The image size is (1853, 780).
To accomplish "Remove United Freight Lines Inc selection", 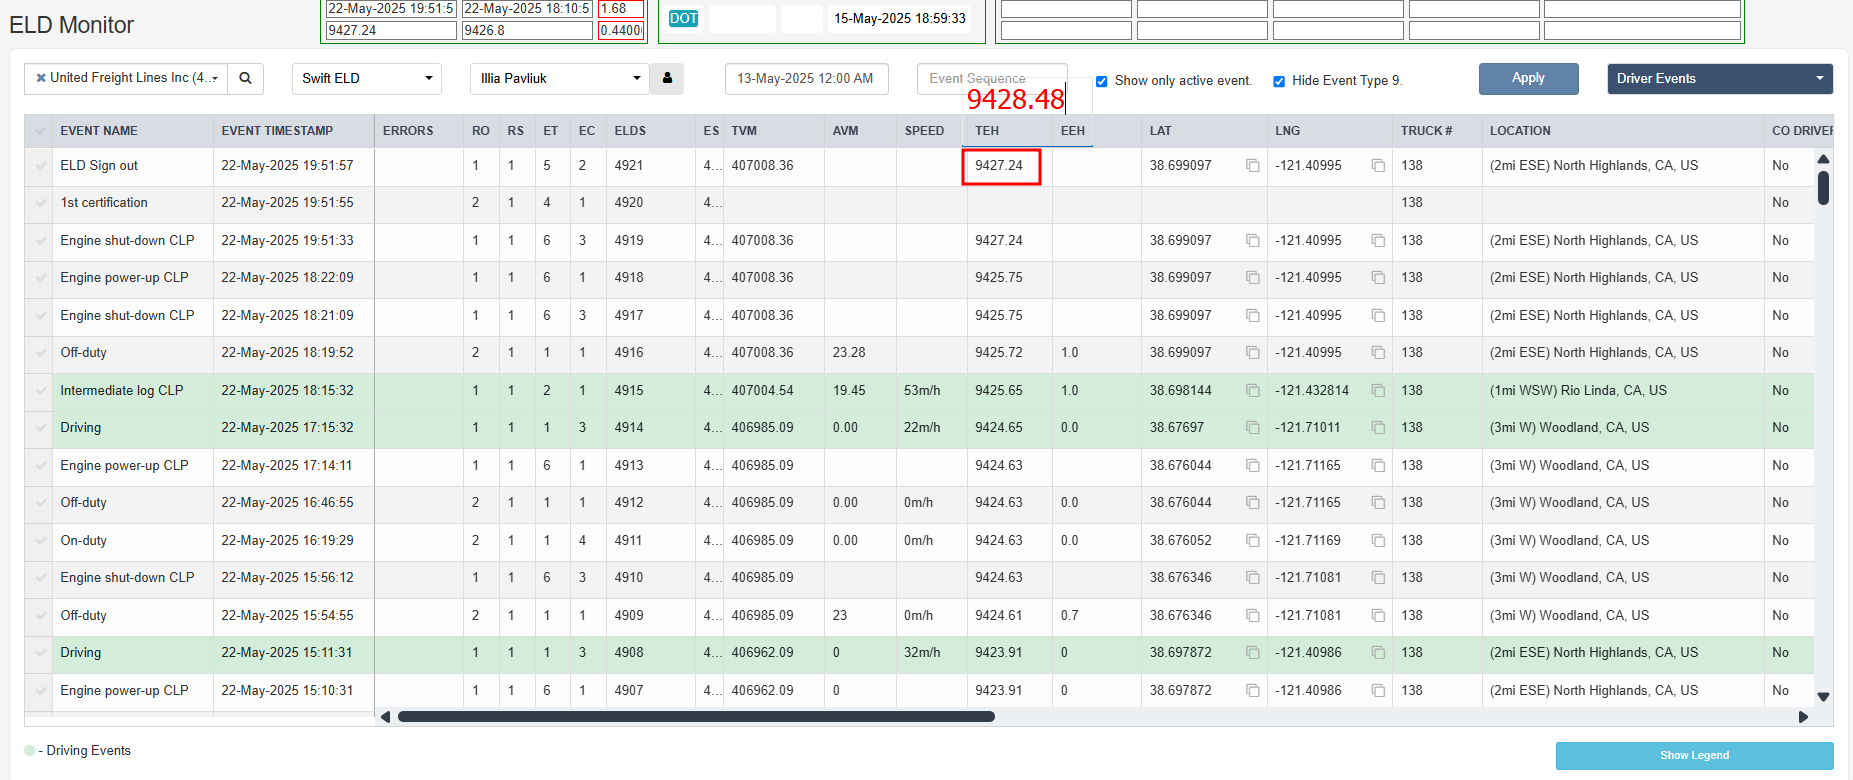I will click(41, 78).
